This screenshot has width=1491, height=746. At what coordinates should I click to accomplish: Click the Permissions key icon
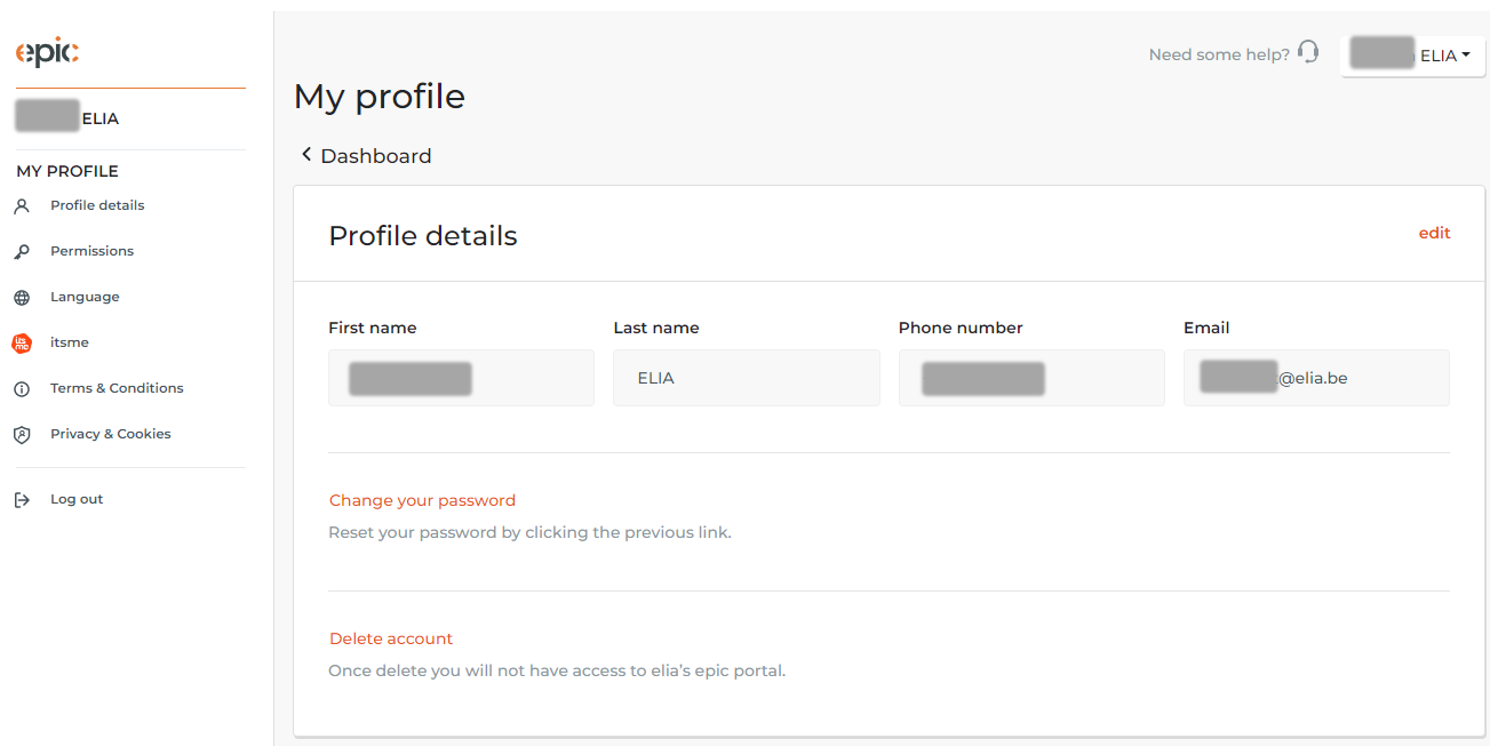[x=22, y=252]
